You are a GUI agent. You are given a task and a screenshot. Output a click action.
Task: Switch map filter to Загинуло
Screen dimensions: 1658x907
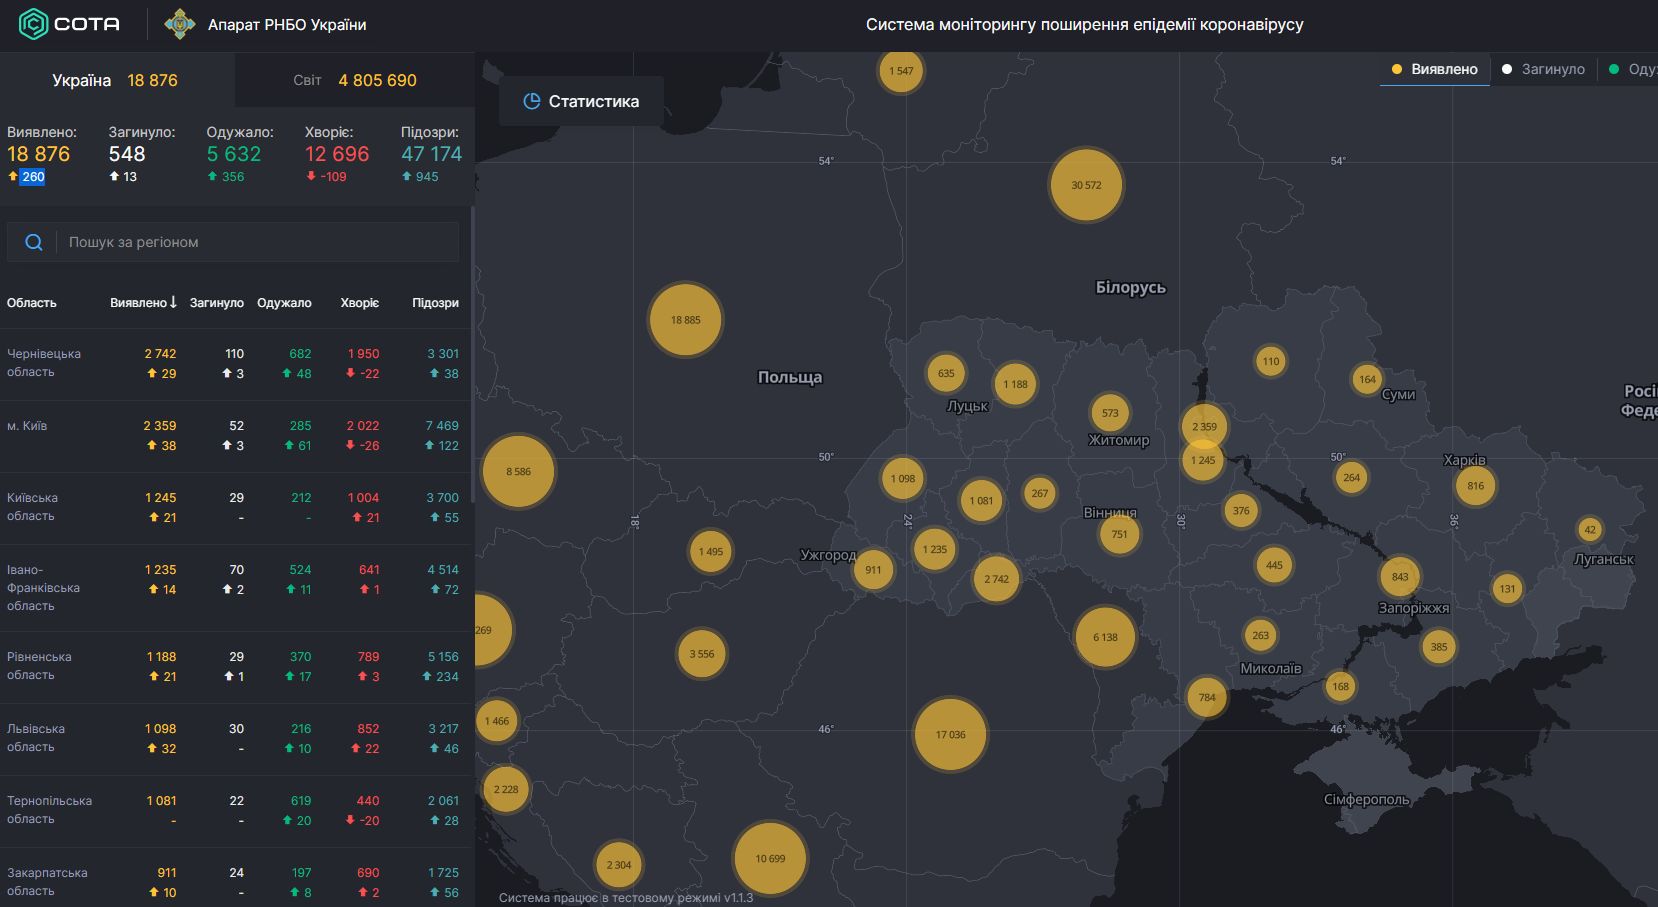pyautogui.click(x=1543, y=69)
